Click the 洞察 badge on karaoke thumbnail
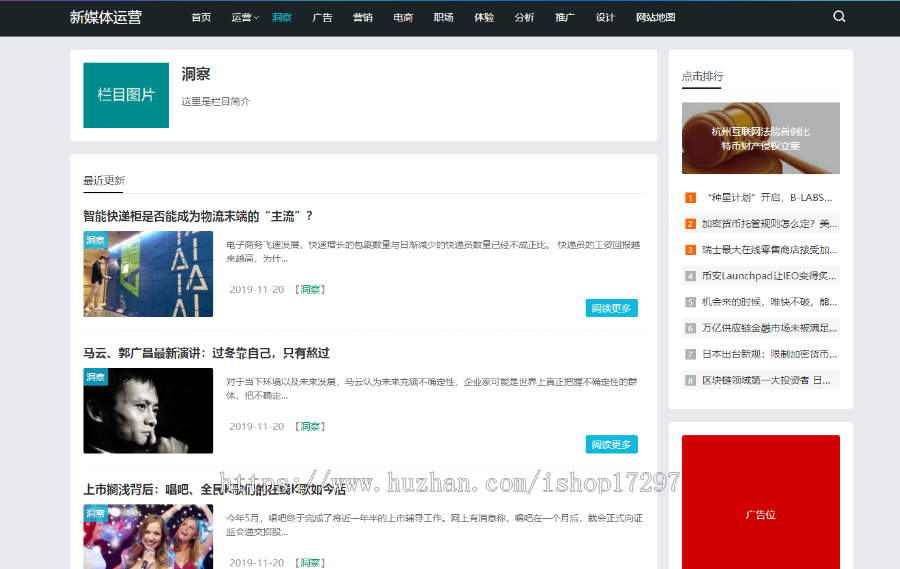 pyautogui.click(x=96, y=513)
